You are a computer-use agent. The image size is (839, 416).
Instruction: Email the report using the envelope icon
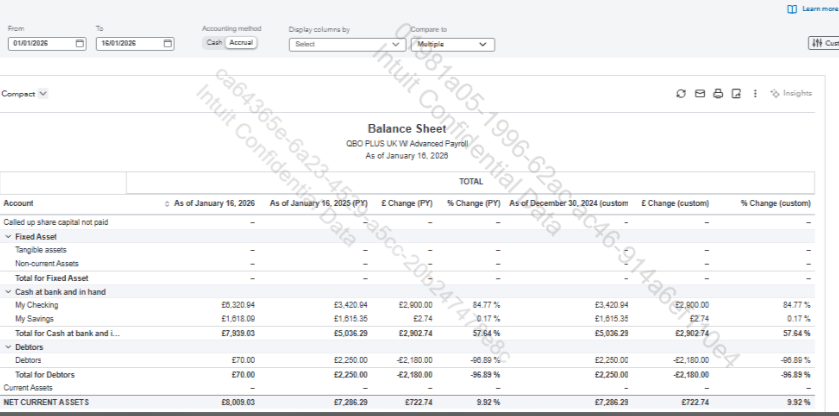coord(699,94)
